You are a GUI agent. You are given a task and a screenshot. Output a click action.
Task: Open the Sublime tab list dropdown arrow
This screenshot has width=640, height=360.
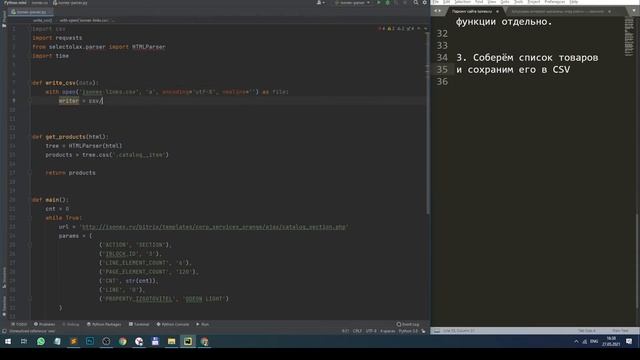point(633,11)
